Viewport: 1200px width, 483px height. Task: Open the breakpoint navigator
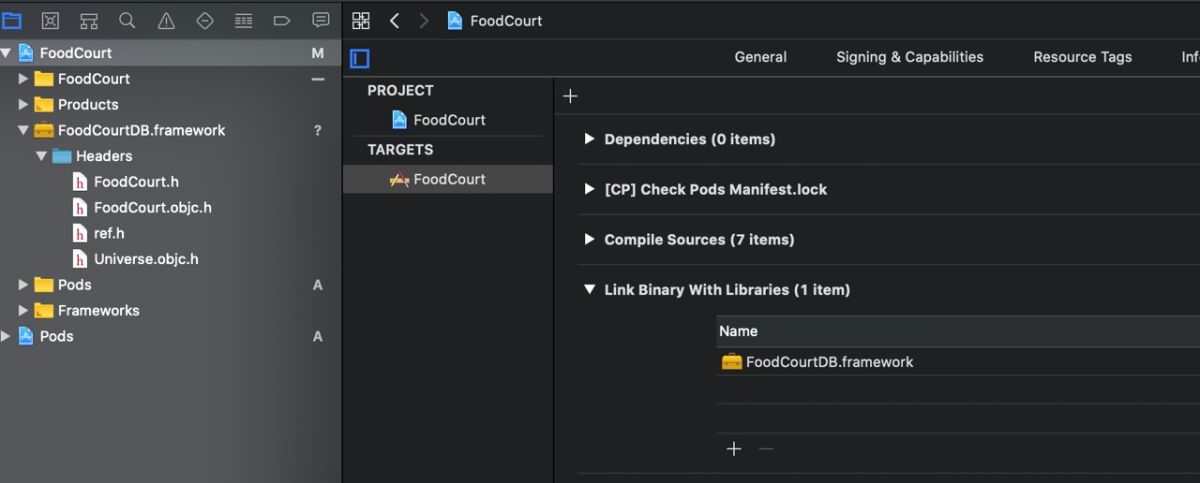[282, 20]
